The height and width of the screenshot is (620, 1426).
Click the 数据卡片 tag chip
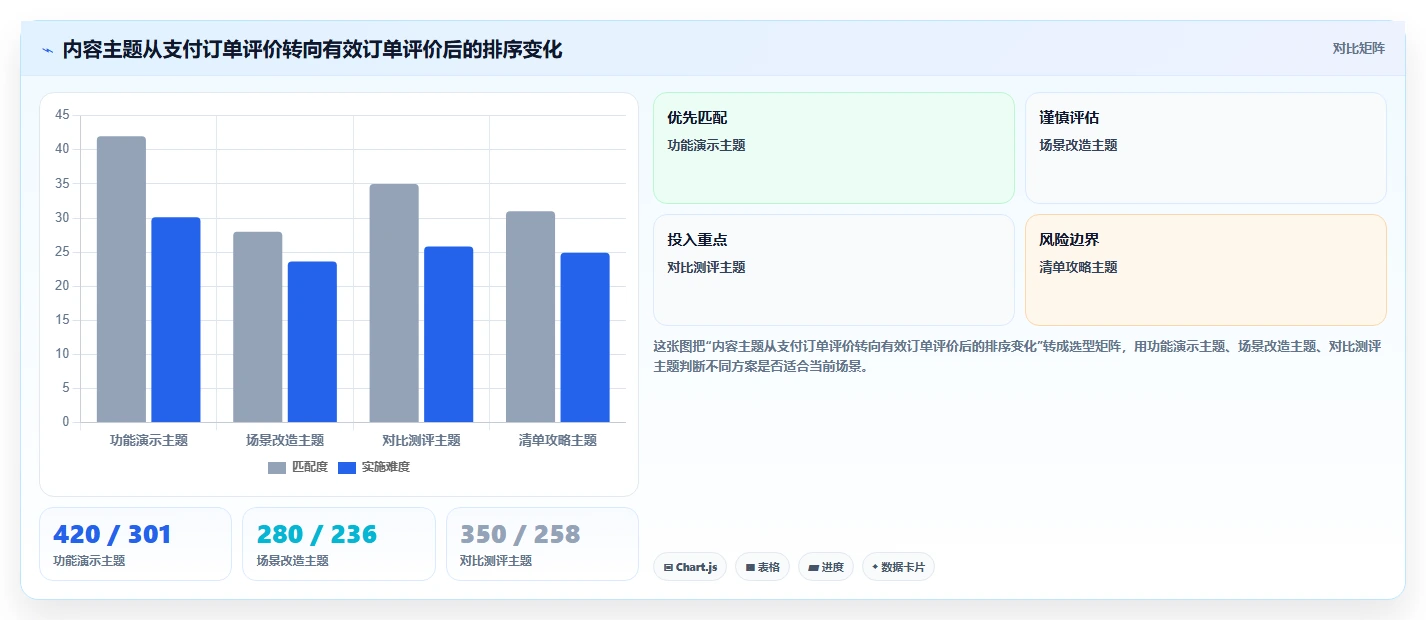click(x=898, y=567)
